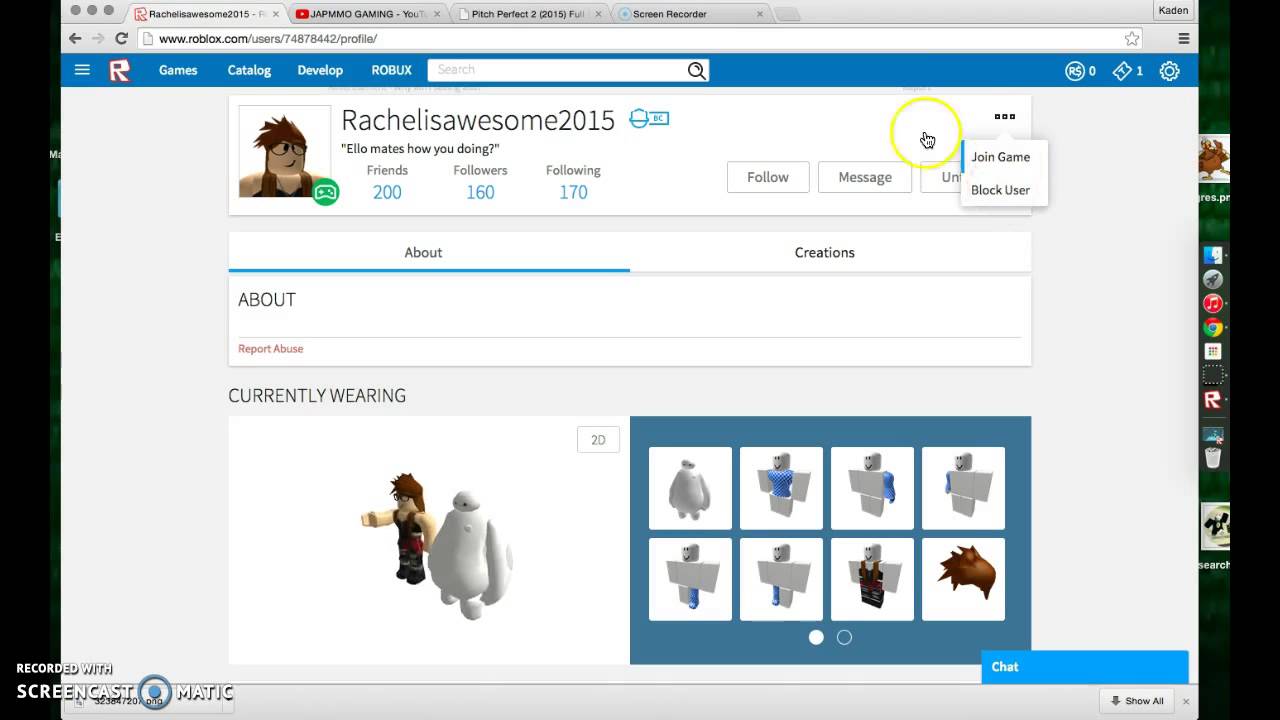Go back with browser back arrow

point(75,38)
